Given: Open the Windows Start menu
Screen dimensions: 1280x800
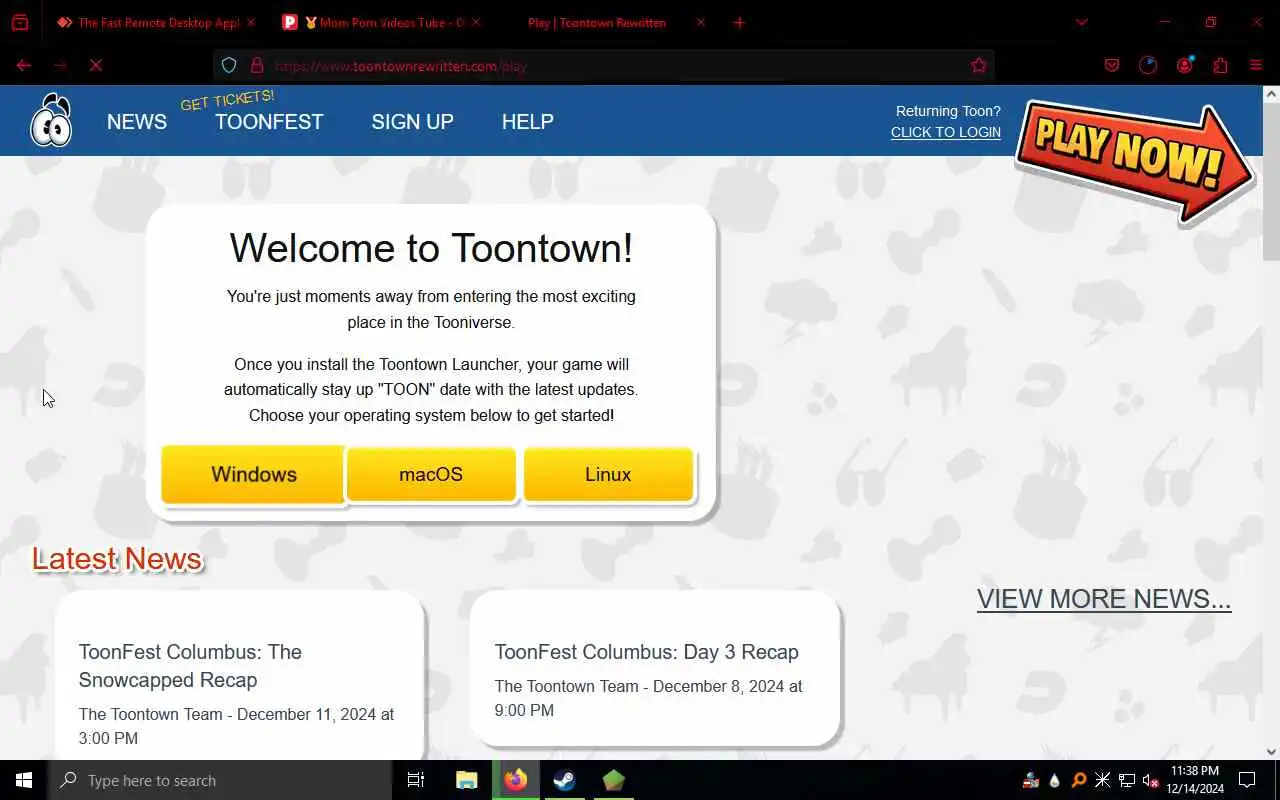Looking at the screenshot, I should click(24, 780).
